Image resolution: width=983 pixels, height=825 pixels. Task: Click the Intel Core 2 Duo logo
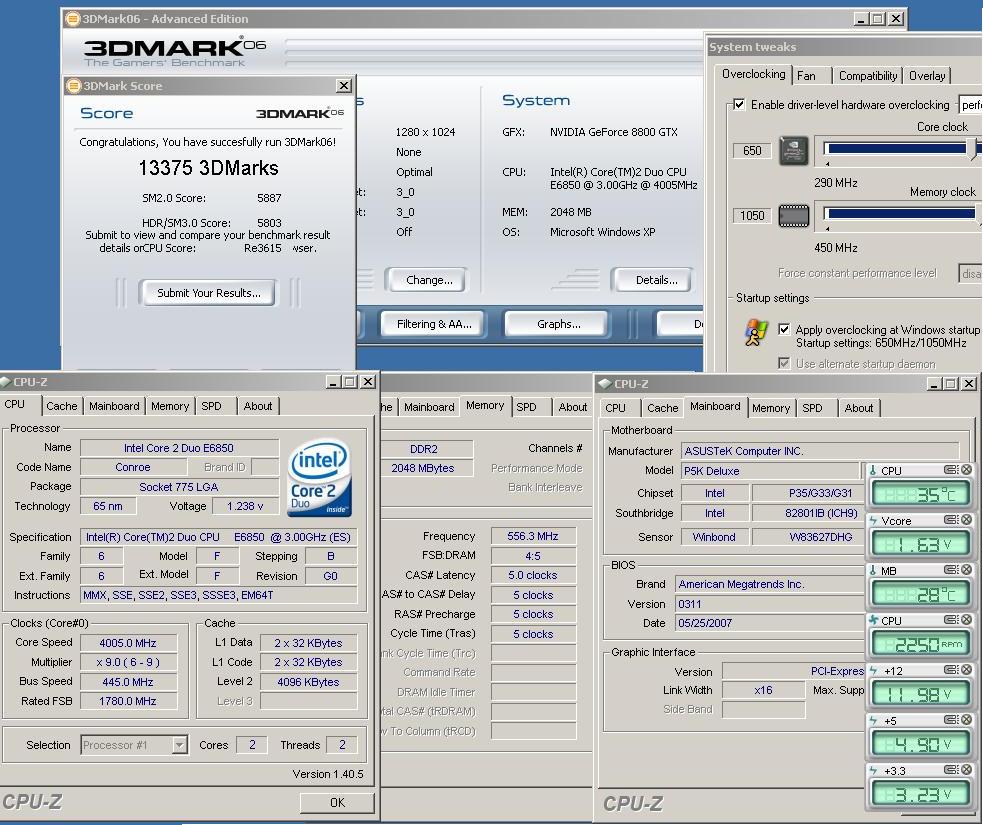point(319,478)
